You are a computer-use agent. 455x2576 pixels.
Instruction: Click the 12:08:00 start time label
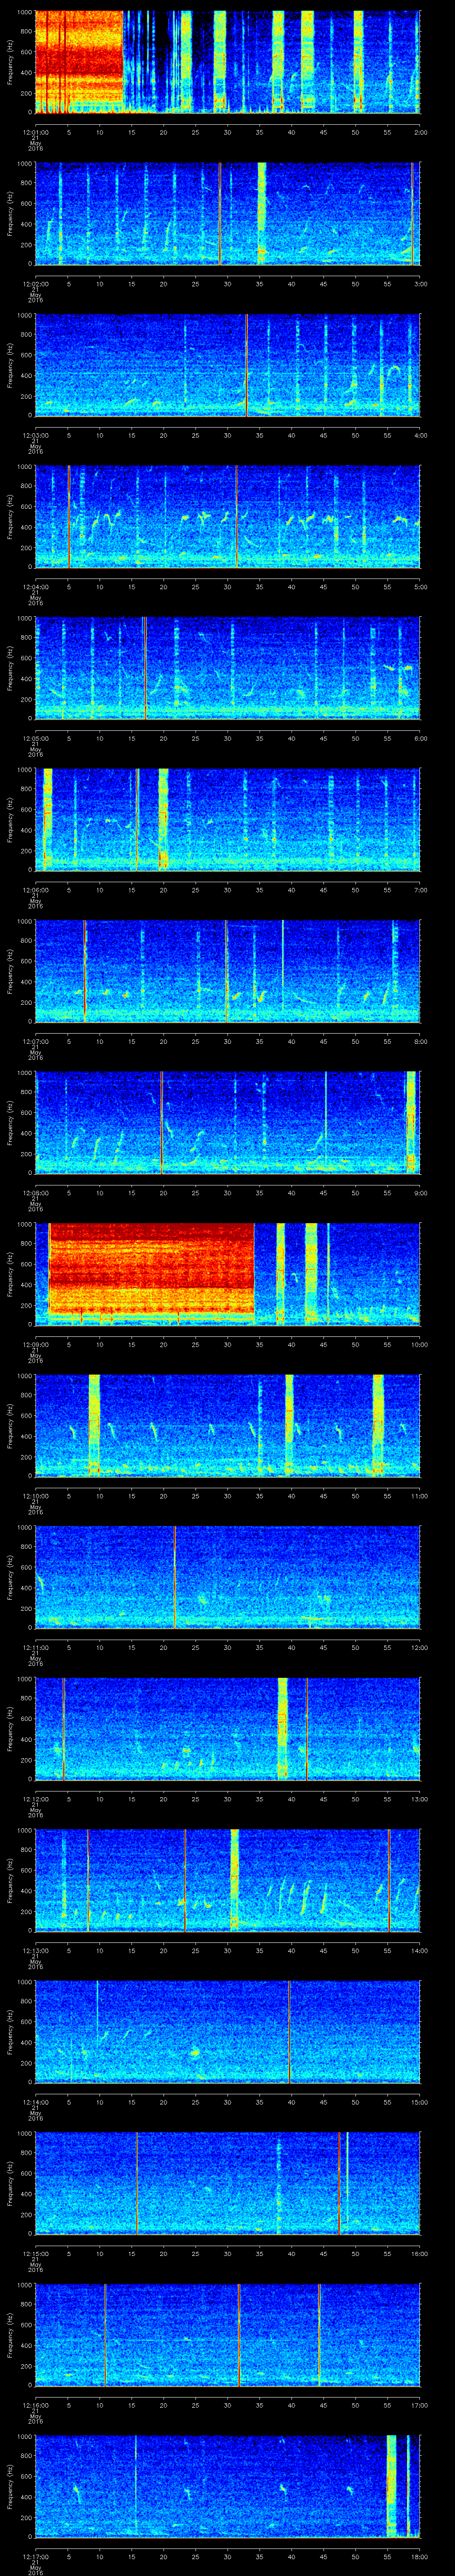click(35, 1192)
